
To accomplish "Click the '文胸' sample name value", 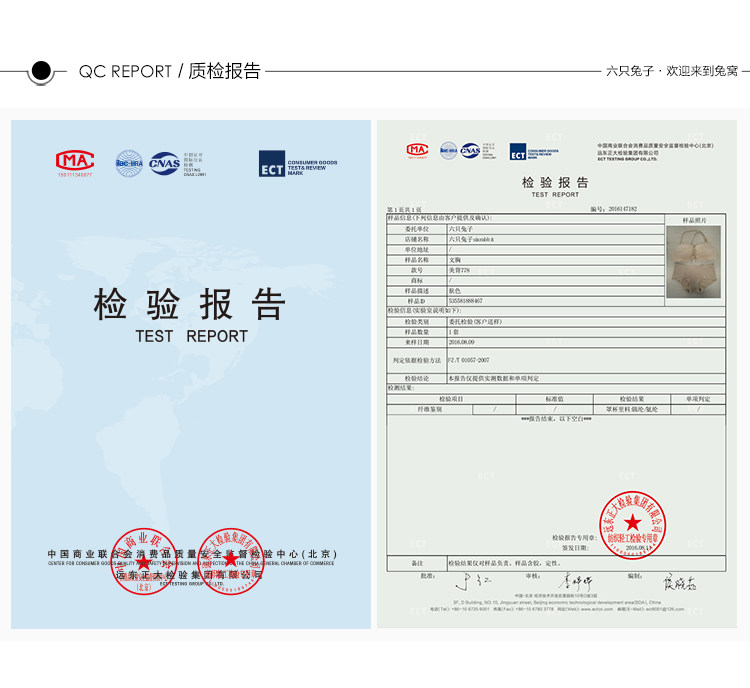I will [455, 260].
